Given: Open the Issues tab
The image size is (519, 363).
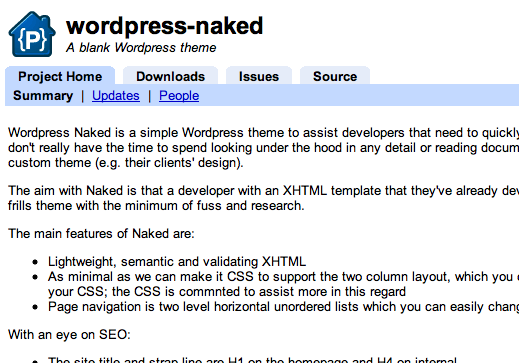Looking at the screenshot, I should [259, 76].
